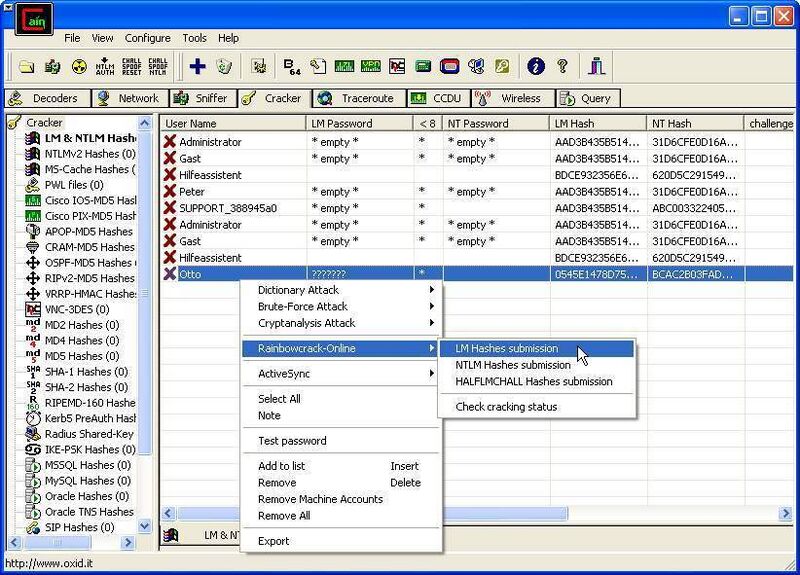The width and height of the screenshot is (800, 575).
Task: Sort by the User Name column header
Action: click(x=233, y=123)
